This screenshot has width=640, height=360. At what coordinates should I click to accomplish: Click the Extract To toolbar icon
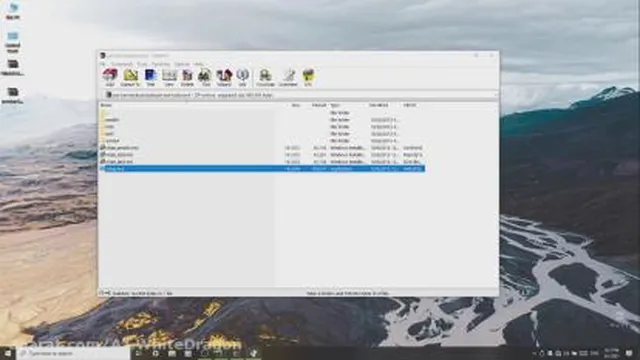tap(130, 77)
